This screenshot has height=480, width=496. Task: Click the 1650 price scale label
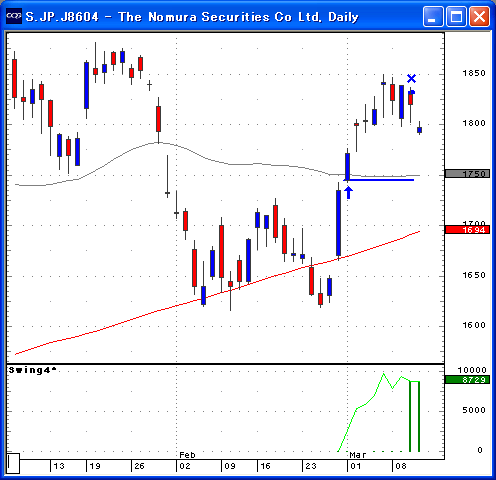pos(474,275)
